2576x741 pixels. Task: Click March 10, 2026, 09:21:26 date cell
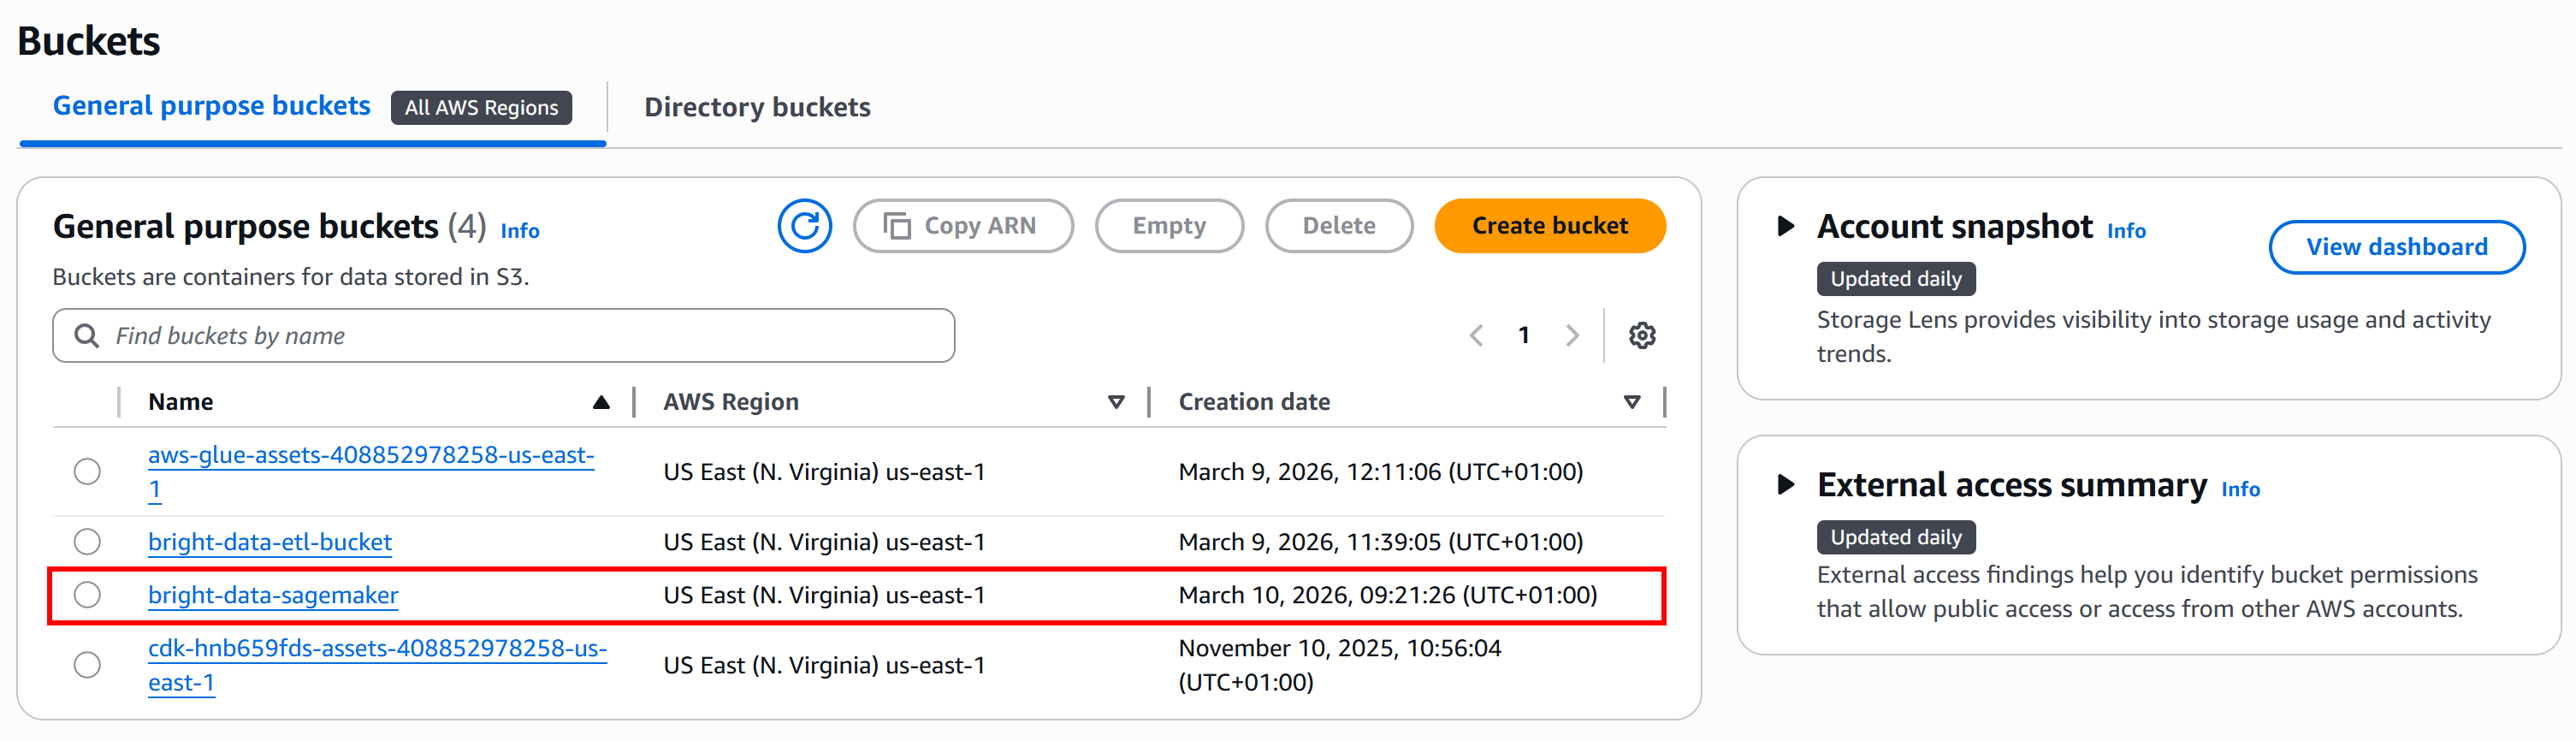pos(1388,595)
